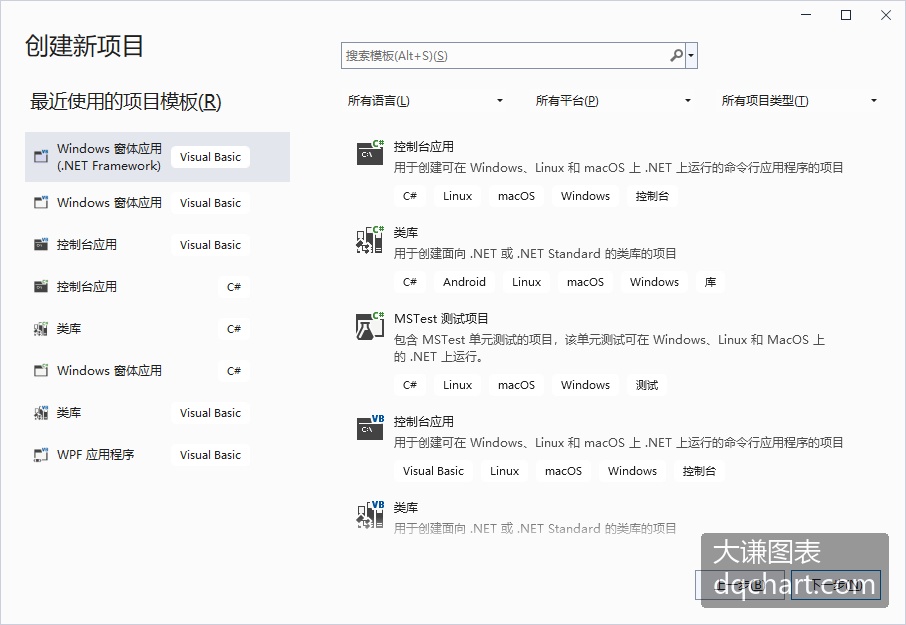Click the VB 类库 template icon

click(370, 514)
